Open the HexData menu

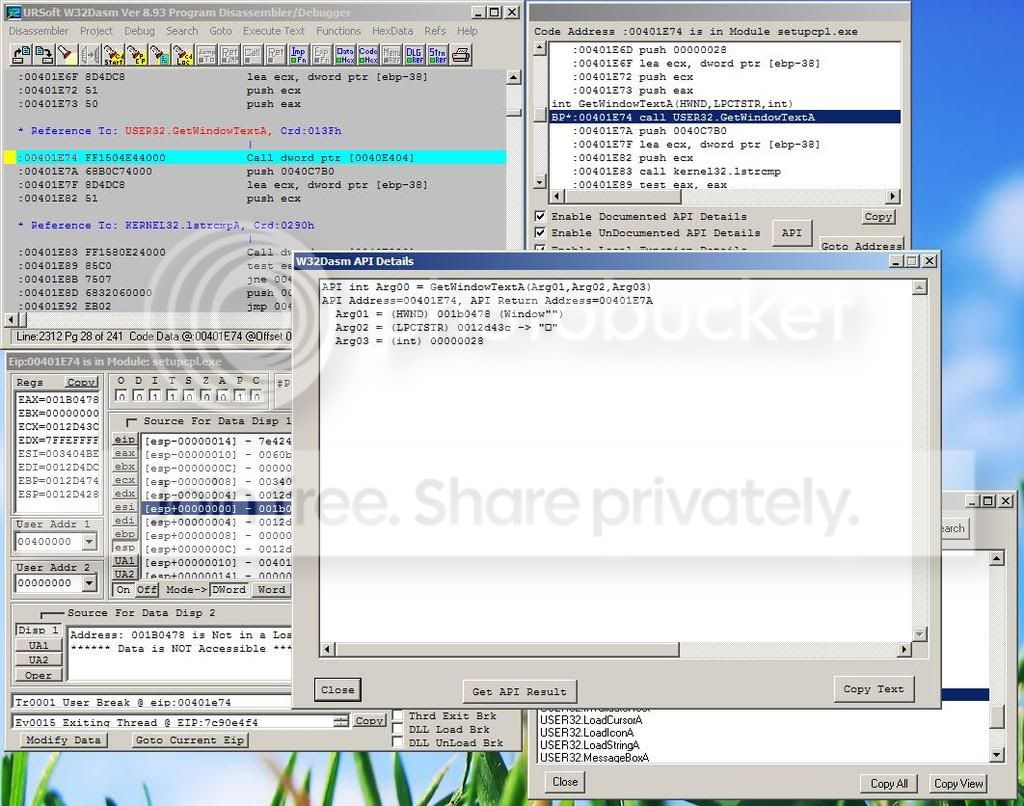[392, 31]
